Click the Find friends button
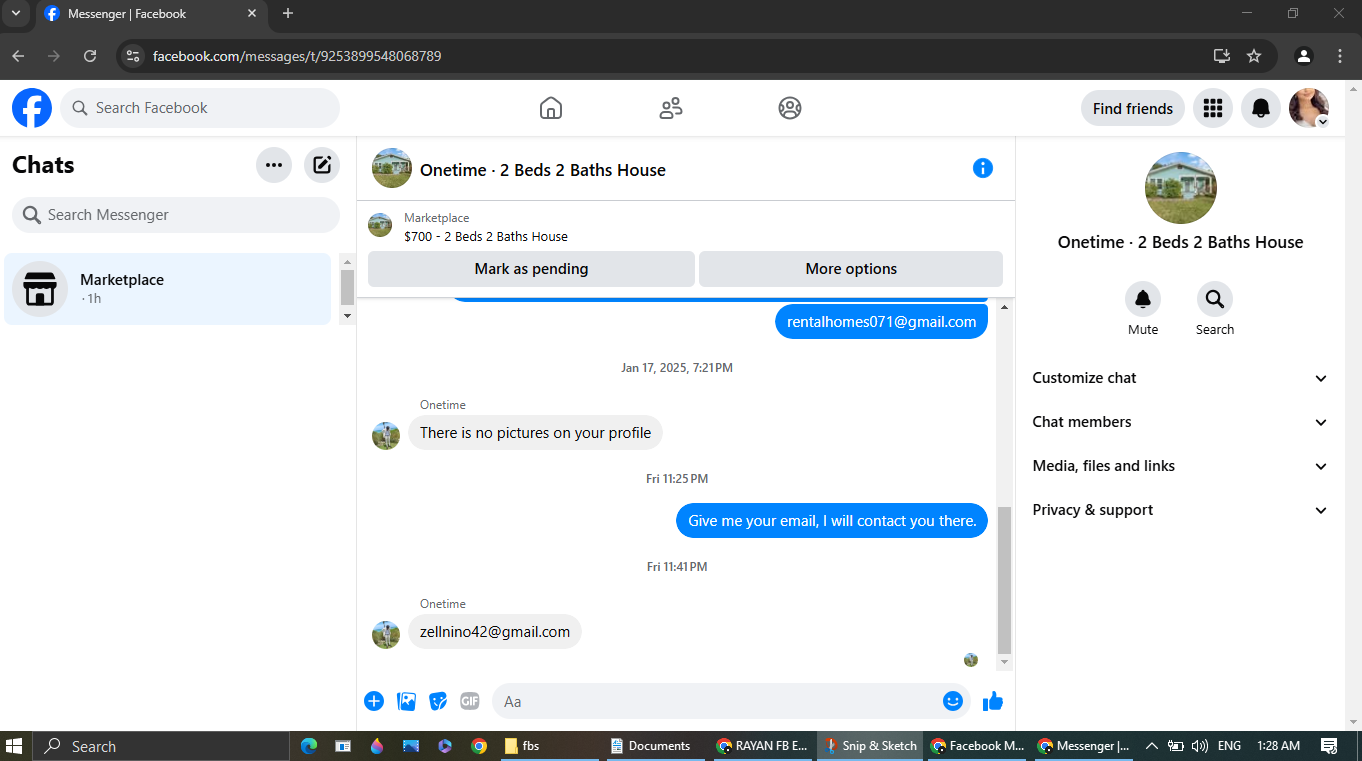 (1133, 108)
